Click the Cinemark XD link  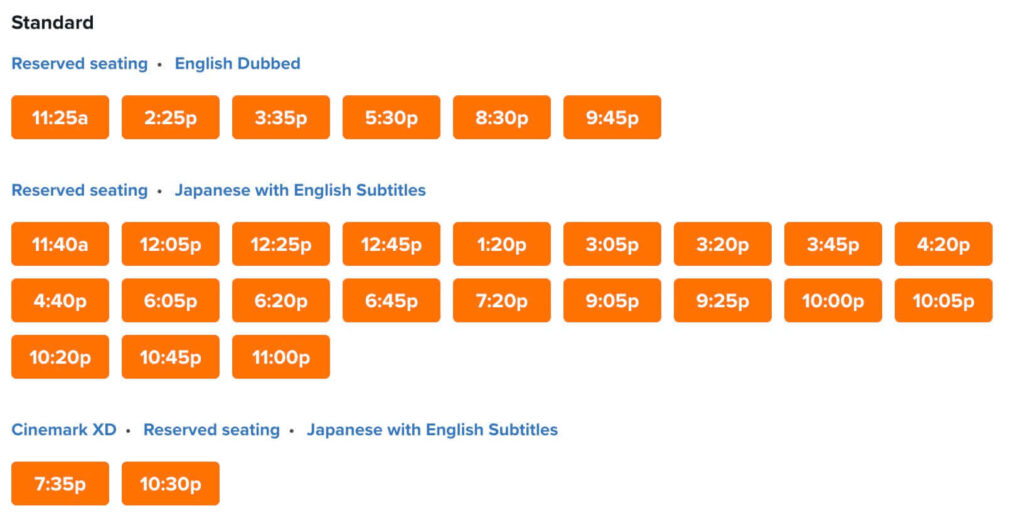click(64, 430)
